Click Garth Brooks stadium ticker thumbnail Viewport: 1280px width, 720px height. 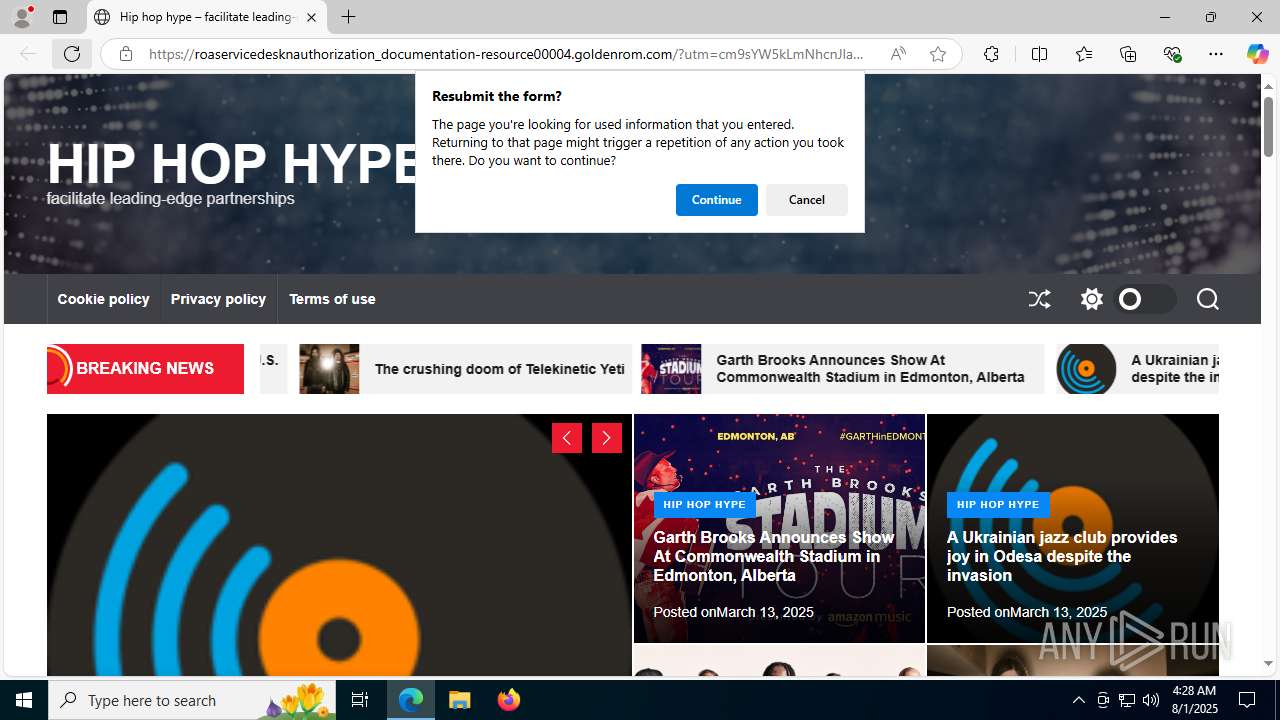(x=671, y=369)
